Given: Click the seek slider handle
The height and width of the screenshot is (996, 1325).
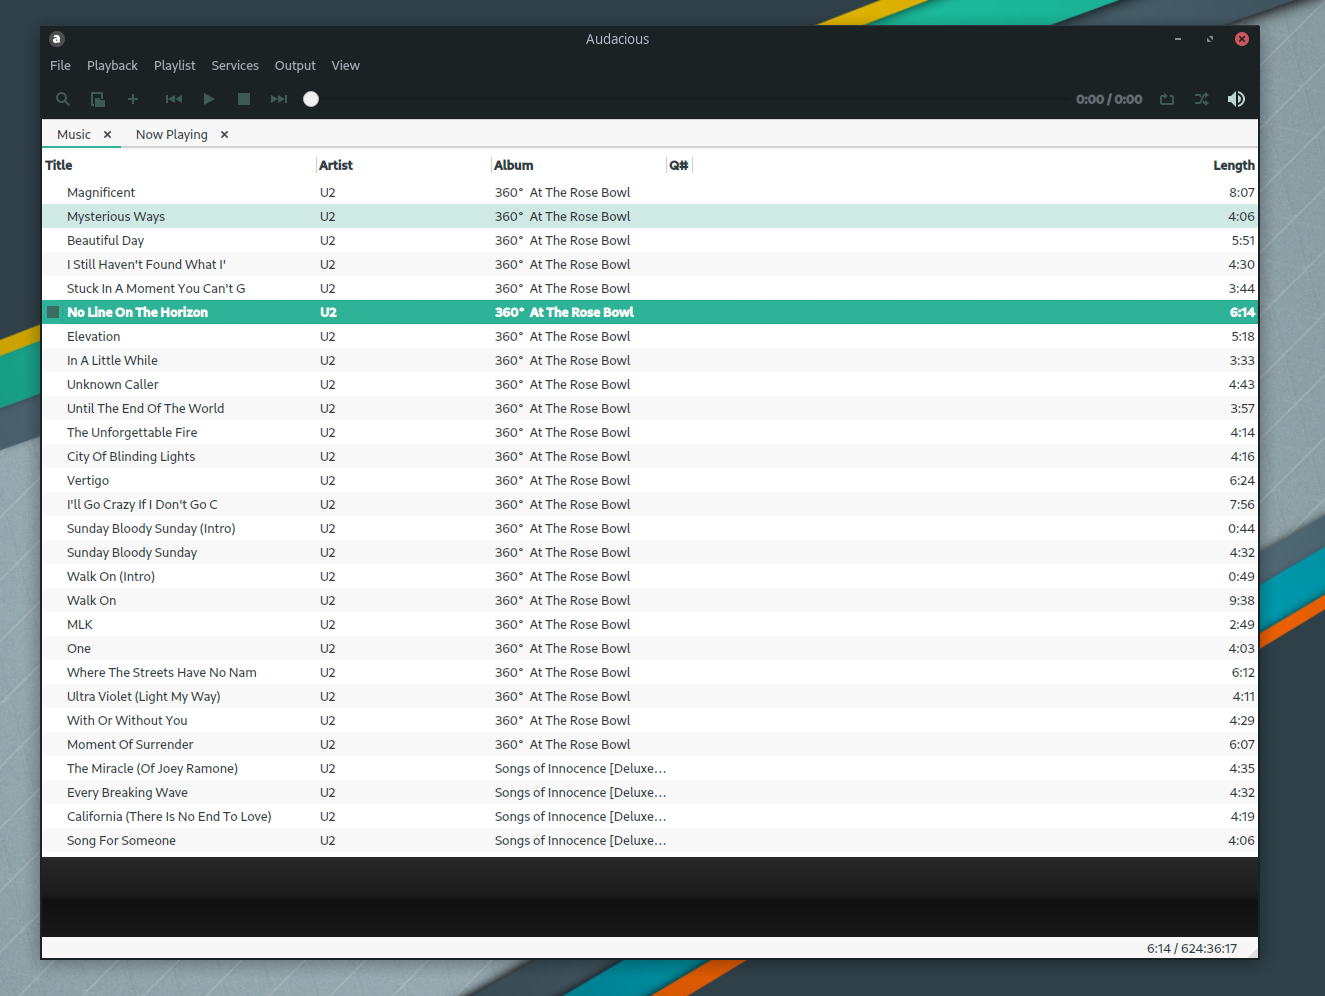Looking at the screenshot, I should [311, 99].
